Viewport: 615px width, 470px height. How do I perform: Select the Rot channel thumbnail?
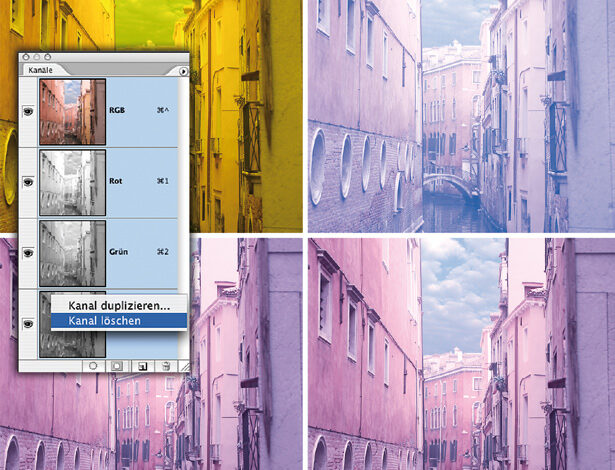tap(72, 182)
